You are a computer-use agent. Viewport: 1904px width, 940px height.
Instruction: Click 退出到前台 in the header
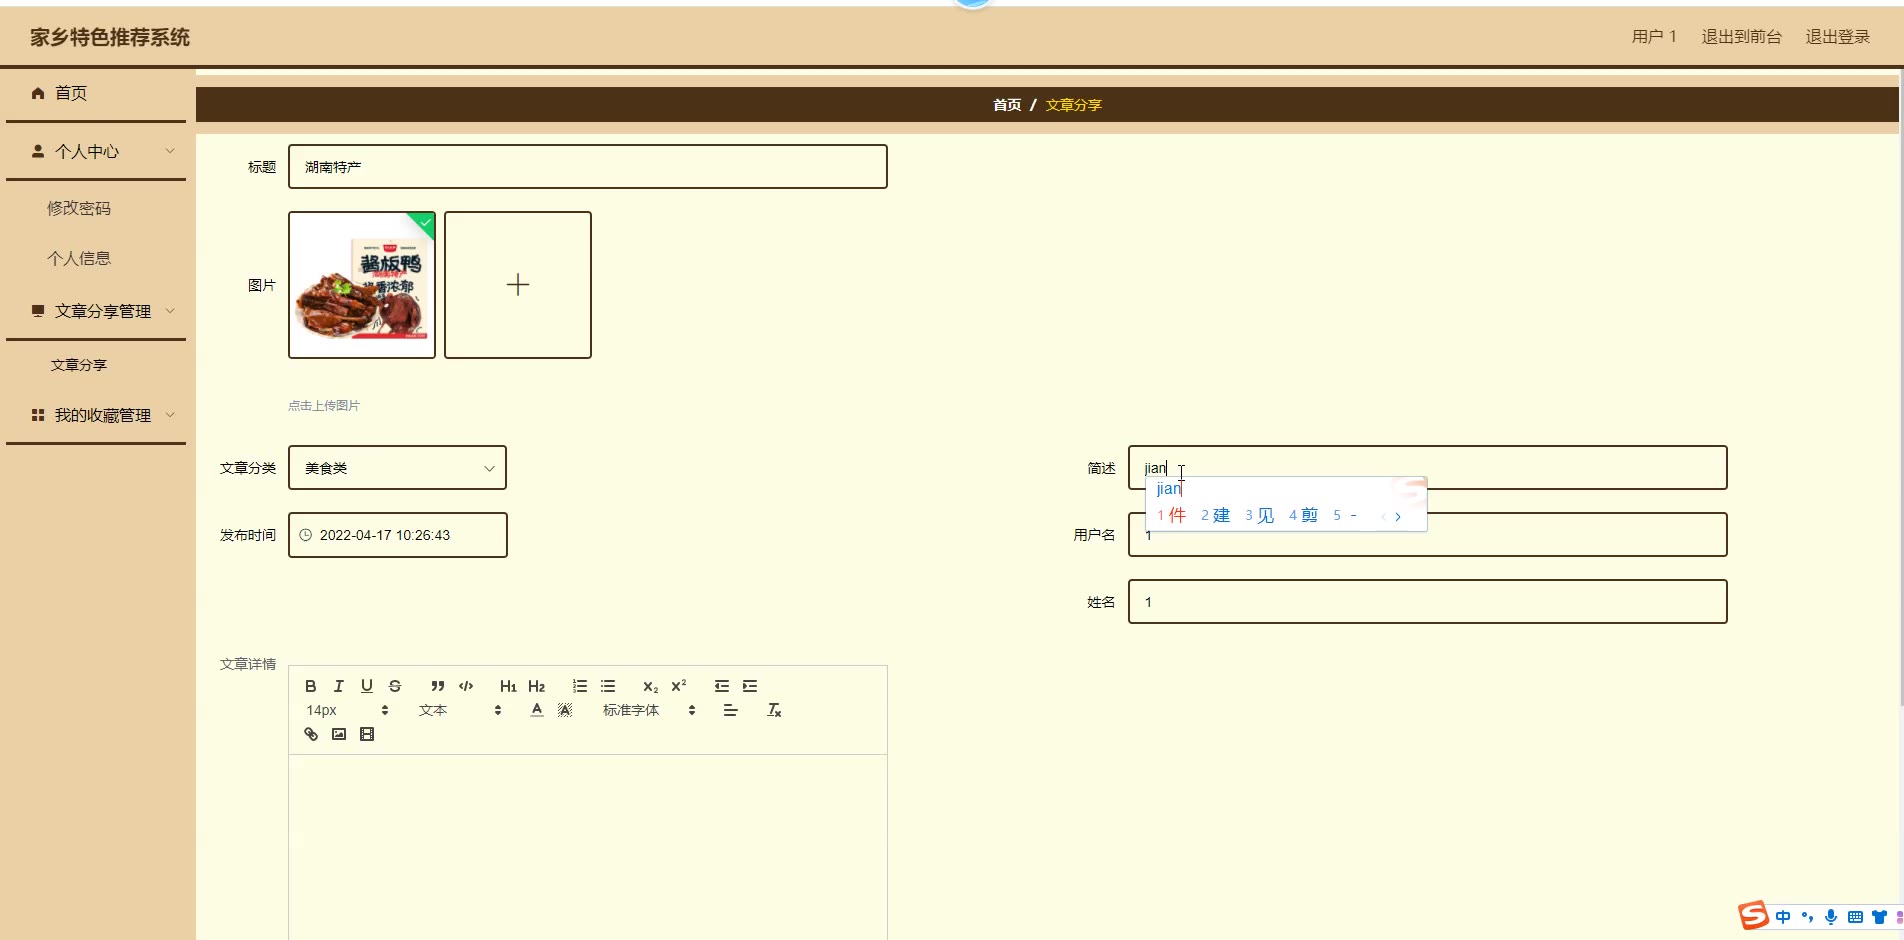pyautogui.click(x=1742, y=37)
